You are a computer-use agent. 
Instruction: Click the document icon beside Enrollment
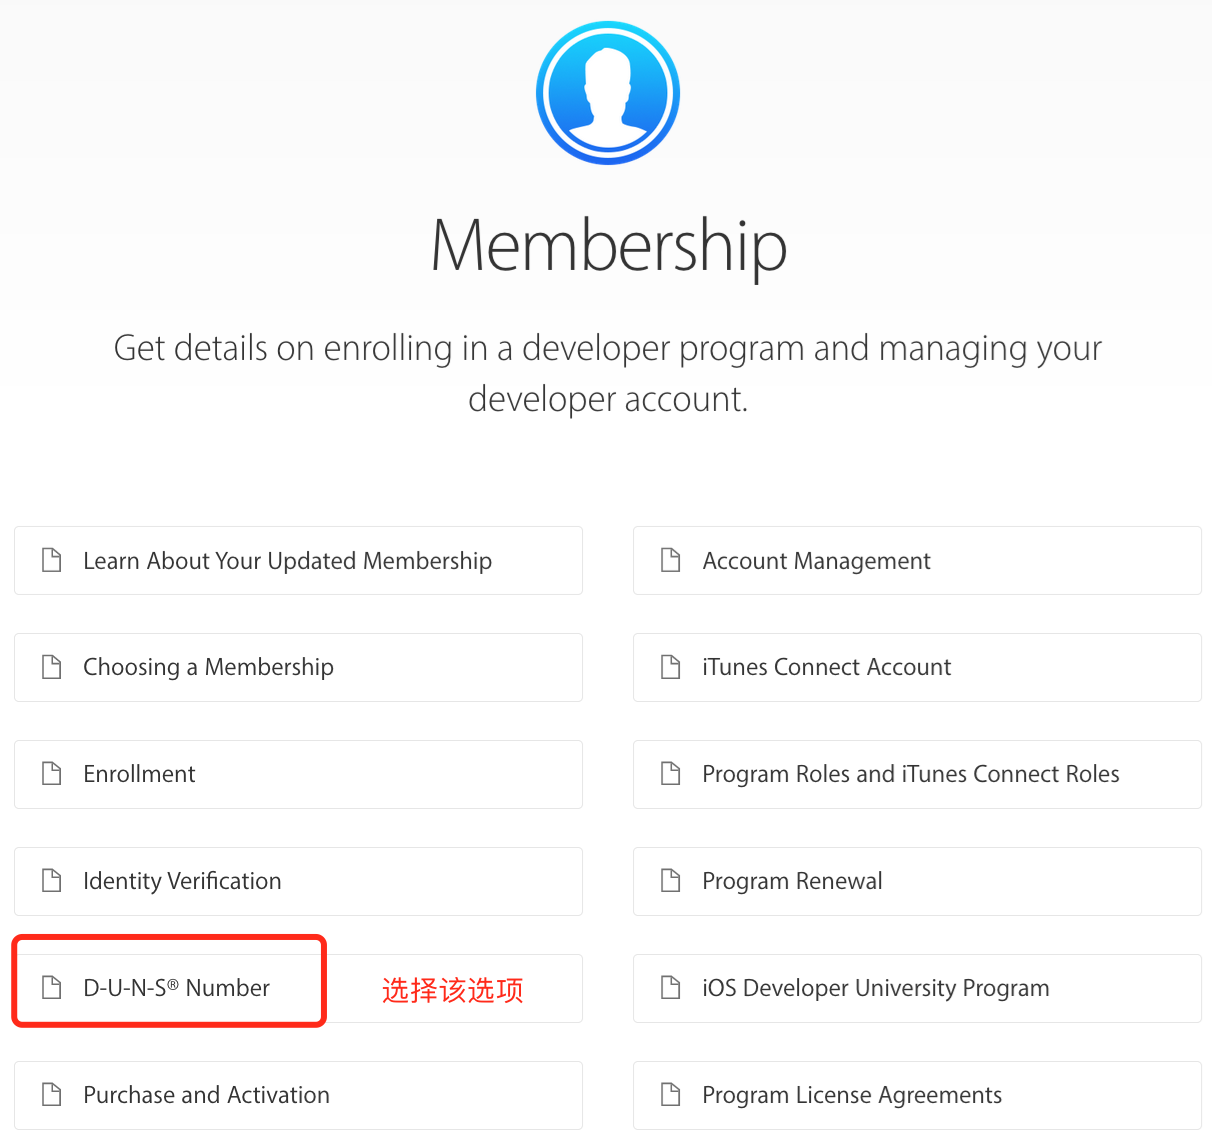pos(52,774)
